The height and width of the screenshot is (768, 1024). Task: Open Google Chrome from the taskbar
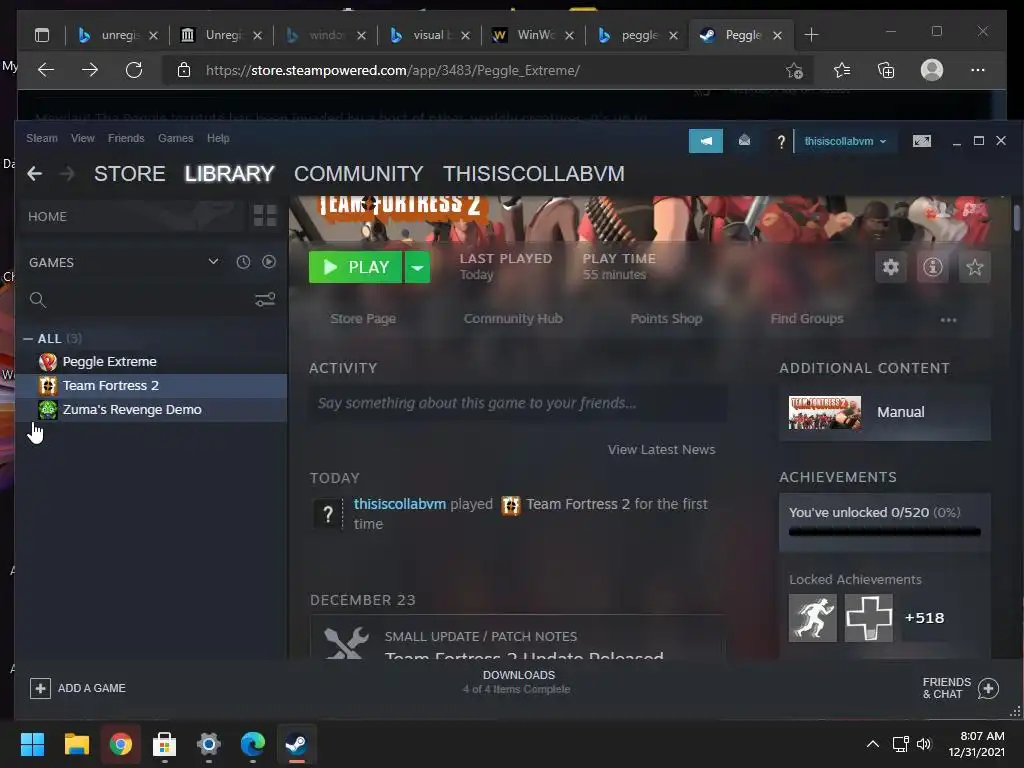coord(120,744)
